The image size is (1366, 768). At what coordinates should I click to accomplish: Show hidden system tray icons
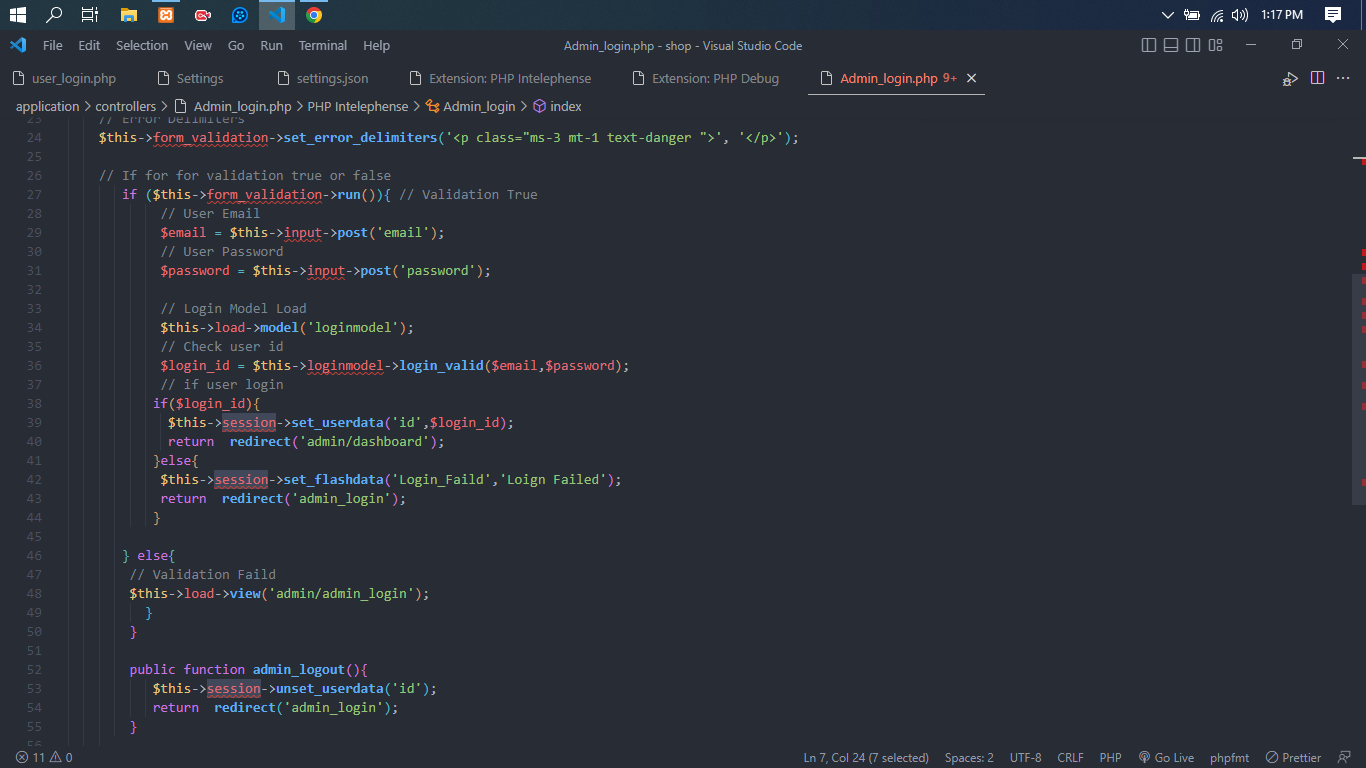pyautogui.click(x=1167, y=15)
